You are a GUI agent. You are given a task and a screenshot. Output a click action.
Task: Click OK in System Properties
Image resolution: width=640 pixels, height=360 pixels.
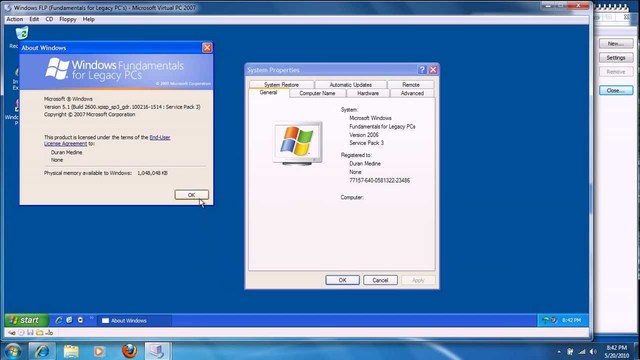pyautogui.click(x=342, y=280)
